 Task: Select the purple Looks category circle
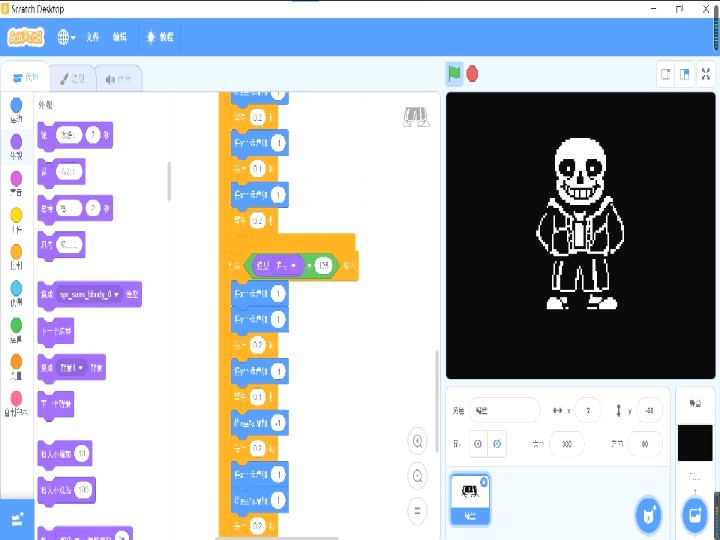pyautogui.click(x=16, y=141)
